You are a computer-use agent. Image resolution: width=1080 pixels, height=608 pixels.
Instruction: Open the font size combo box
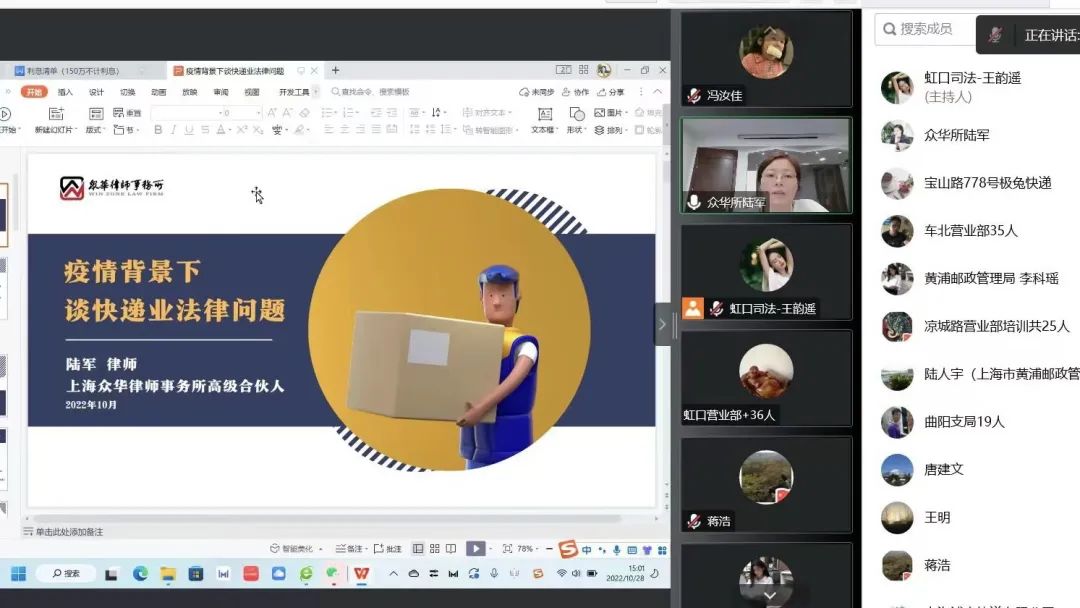242,112
